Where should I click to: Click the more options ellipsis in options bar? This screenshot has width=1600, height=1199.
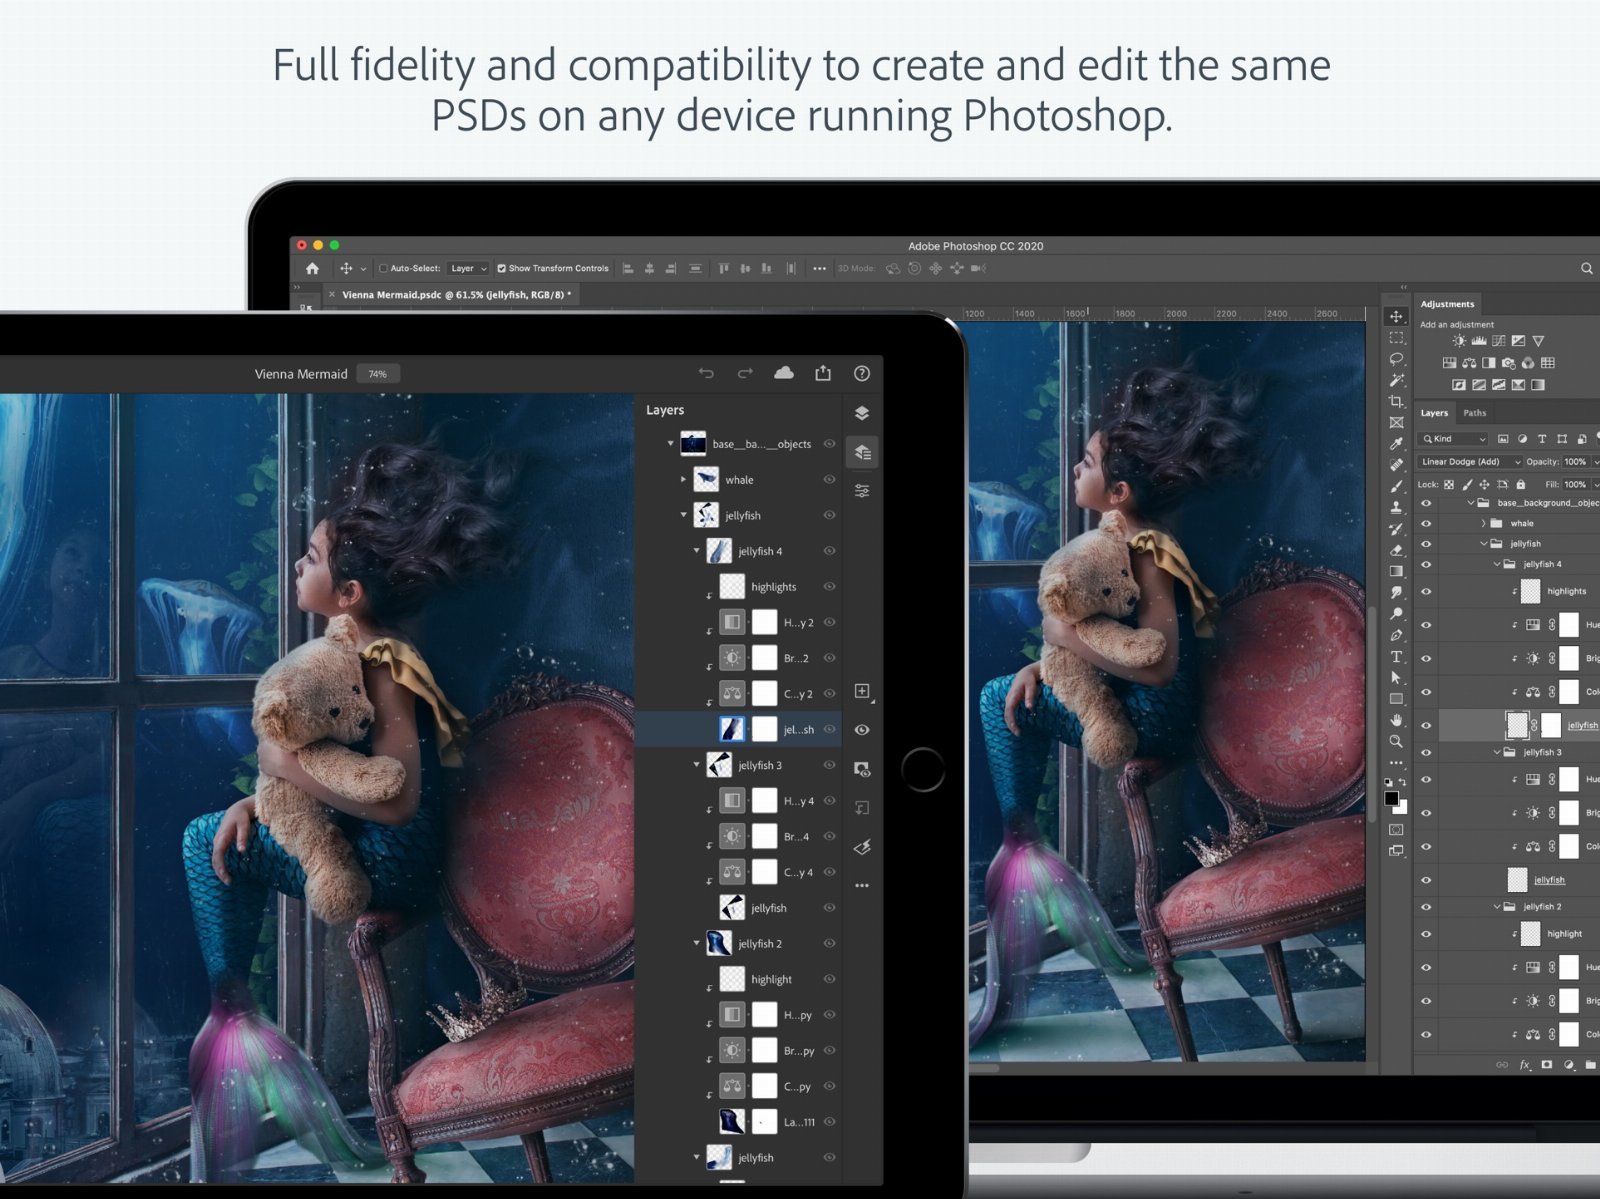tap(819, 268)
